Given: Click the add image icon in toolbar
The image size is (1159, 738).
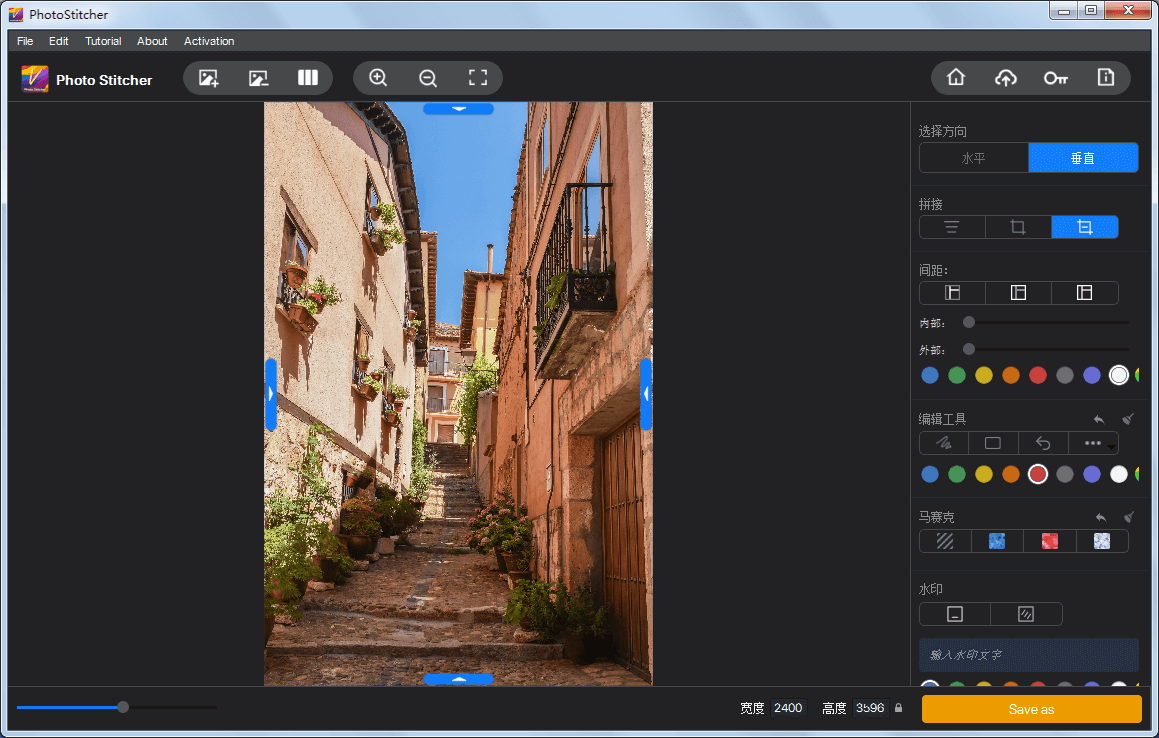Looking at the screenshot, I should 208,78.
